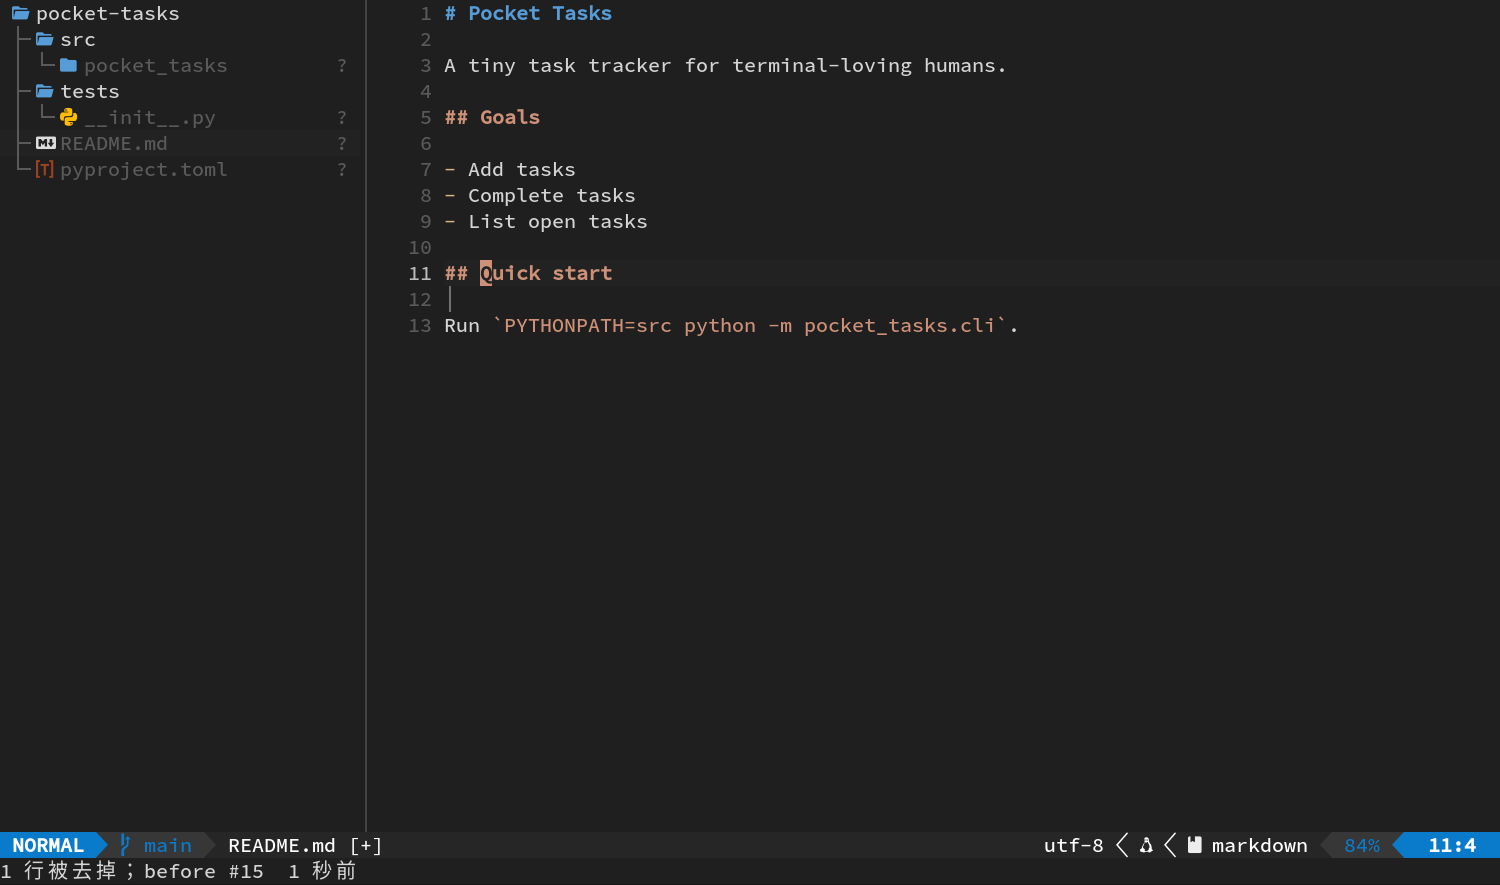
Task: Open pyproject.toml in the file tree
Action: pos(144,170)
